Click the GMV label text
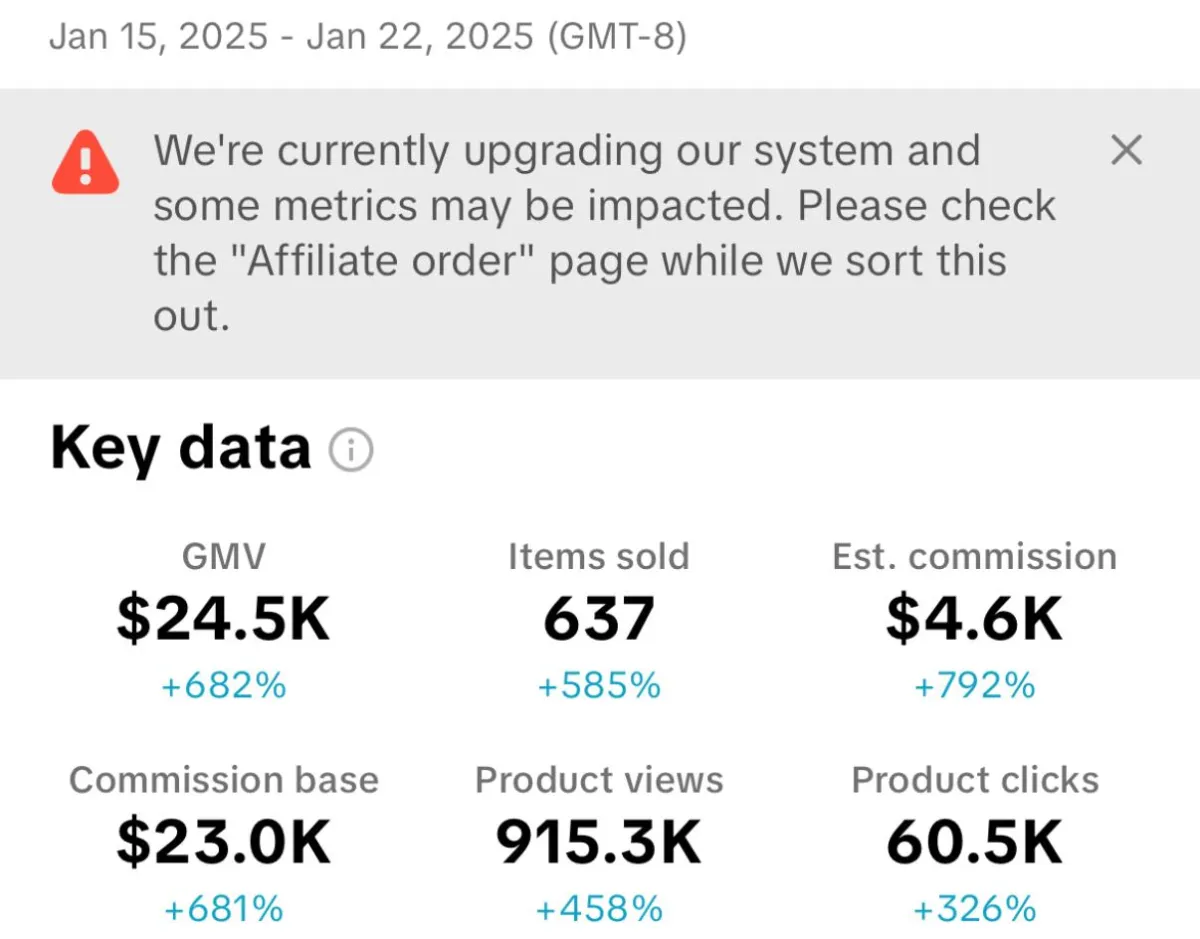Screen dimensions: 1200x939 (224, 556)
